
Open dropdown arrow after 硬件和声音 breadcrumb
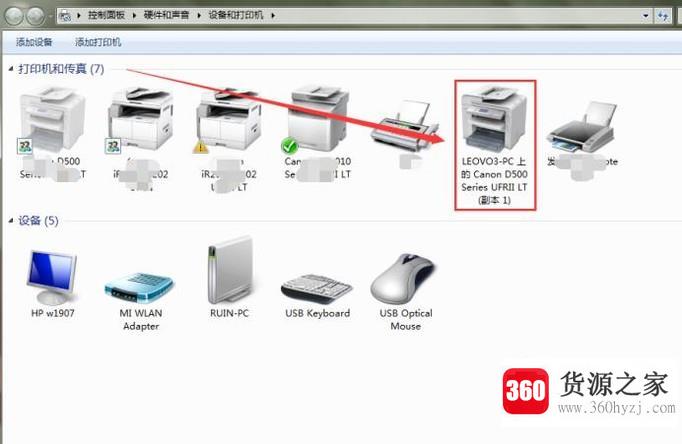pyautogui.click(x=199, y=15)
